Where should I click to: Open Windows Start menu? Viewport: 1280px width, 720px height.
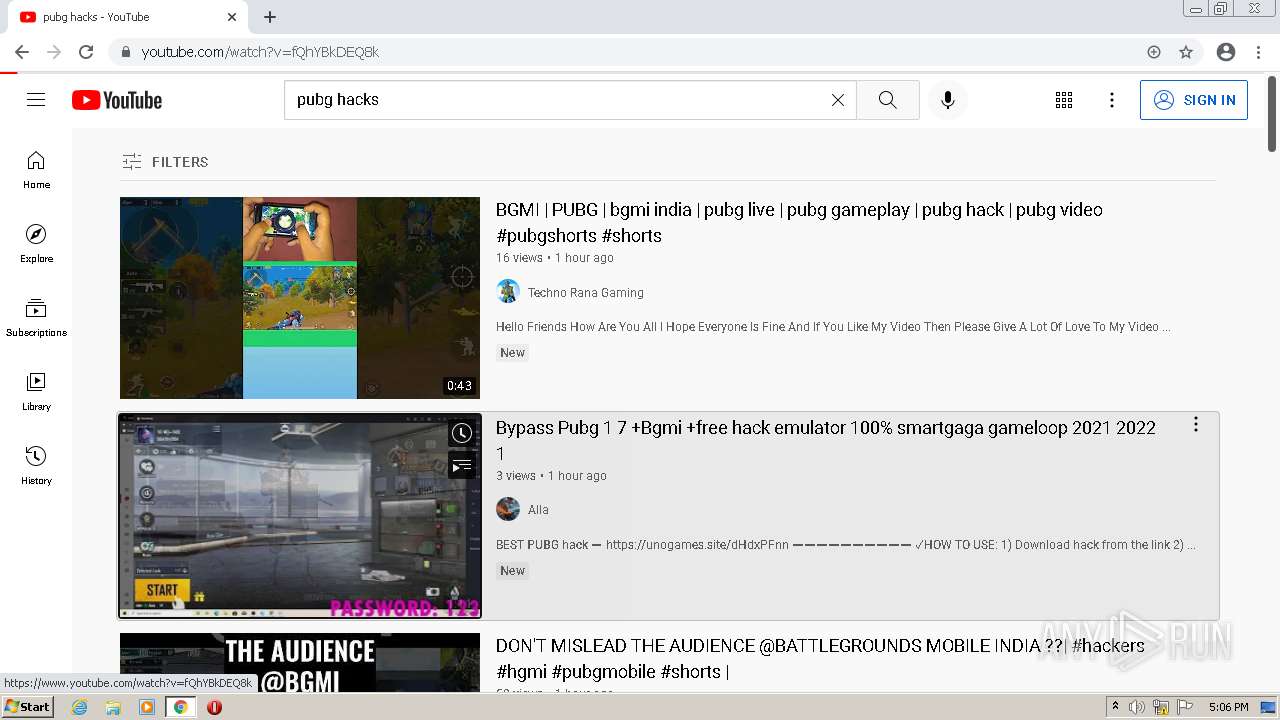click(x=27, y=707)
